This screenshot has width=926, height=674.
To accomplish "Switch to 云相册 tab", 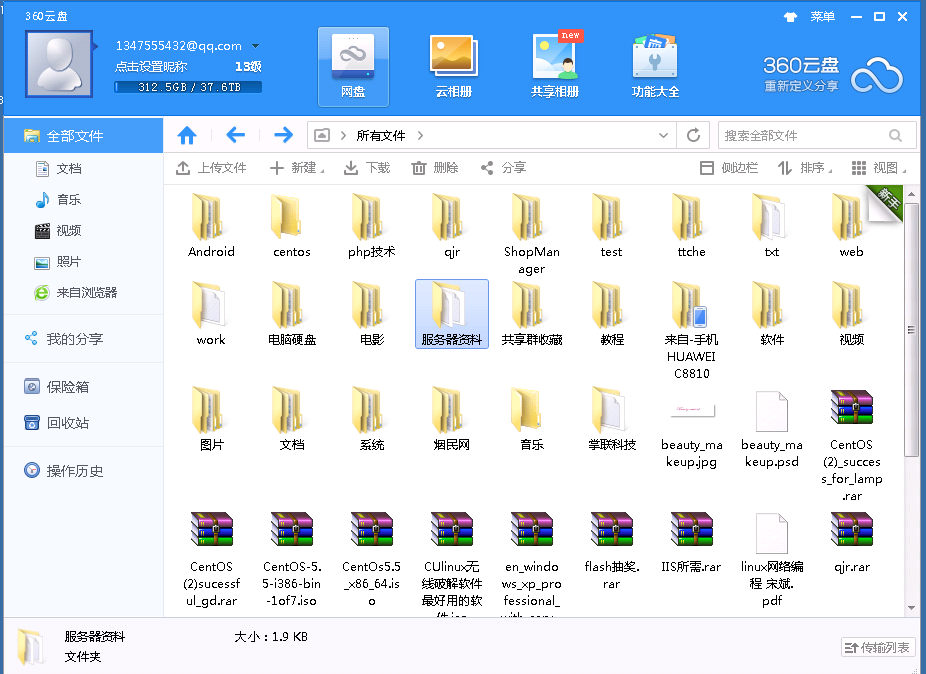I will tap(454, 67).
